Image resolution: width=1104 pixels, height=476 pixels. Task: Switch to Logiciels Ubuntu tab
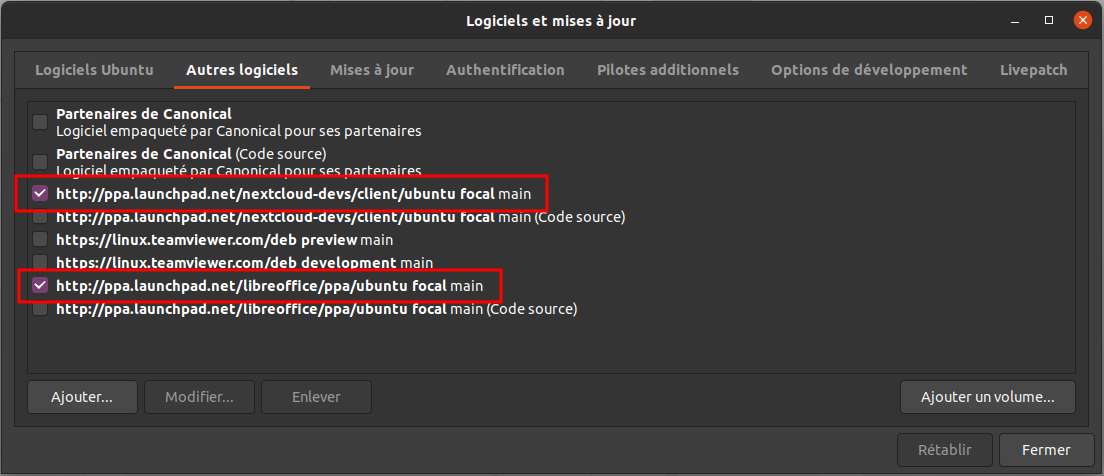(94, 70)
